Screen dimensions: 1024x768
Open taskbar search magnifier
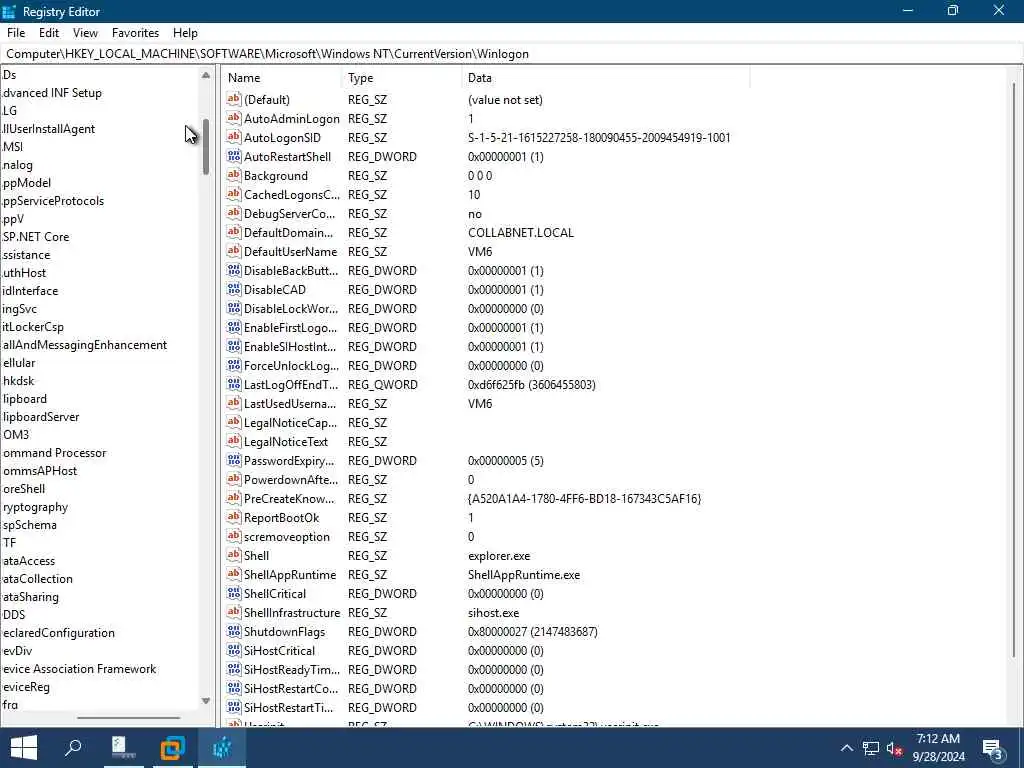[x=72, y=748]
